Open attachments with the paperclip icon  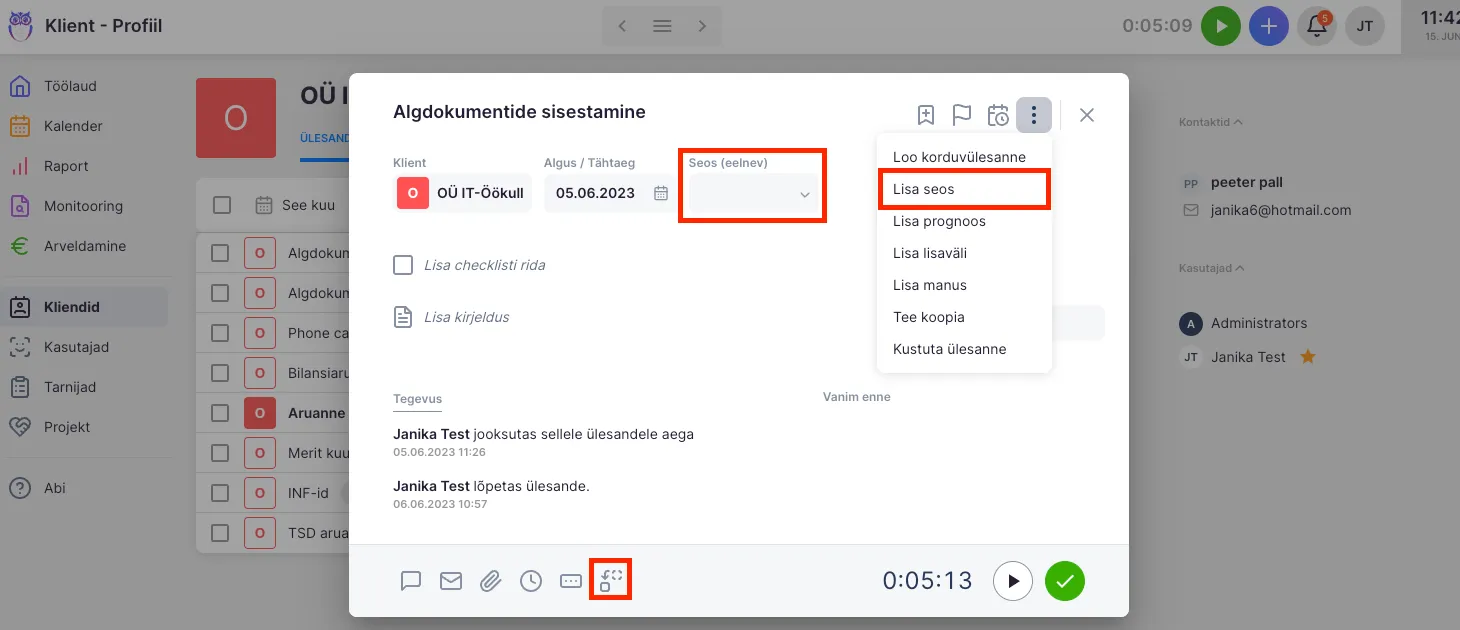(490, 581)
